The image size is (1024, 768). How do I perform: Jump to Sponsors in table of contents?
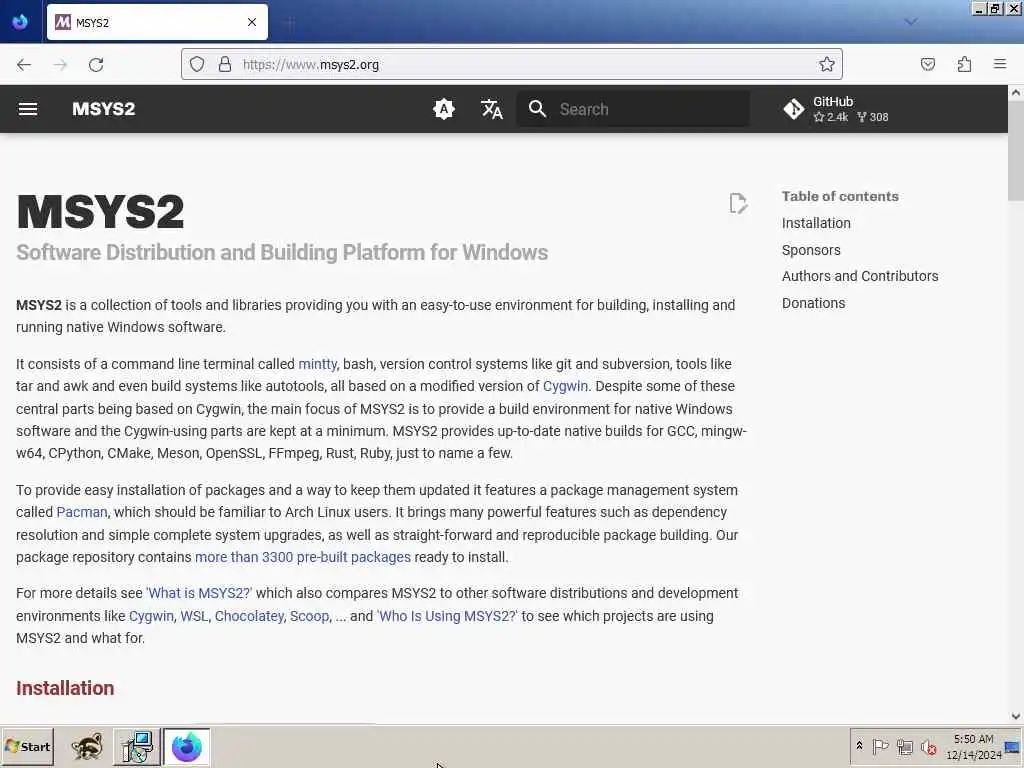[x=811, y=250]
